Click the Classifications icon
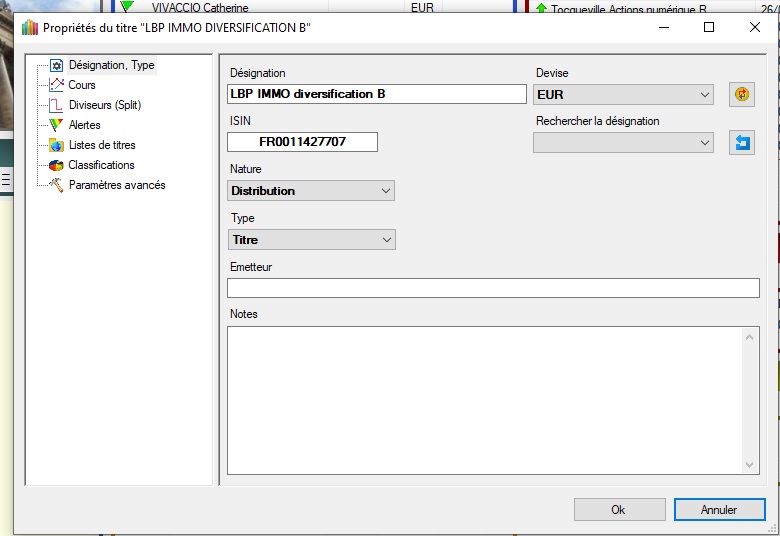 point(57,165)
